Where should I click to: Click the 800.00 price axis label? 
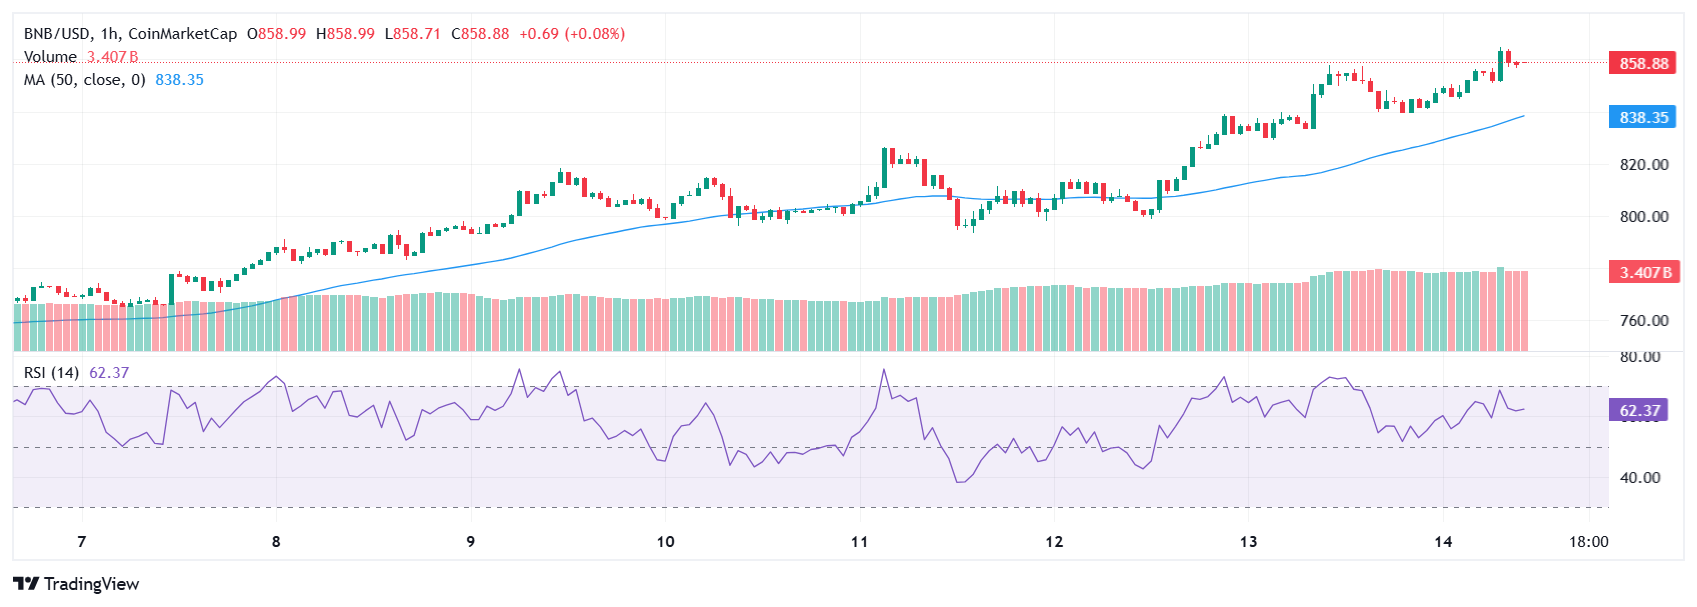1644,217
